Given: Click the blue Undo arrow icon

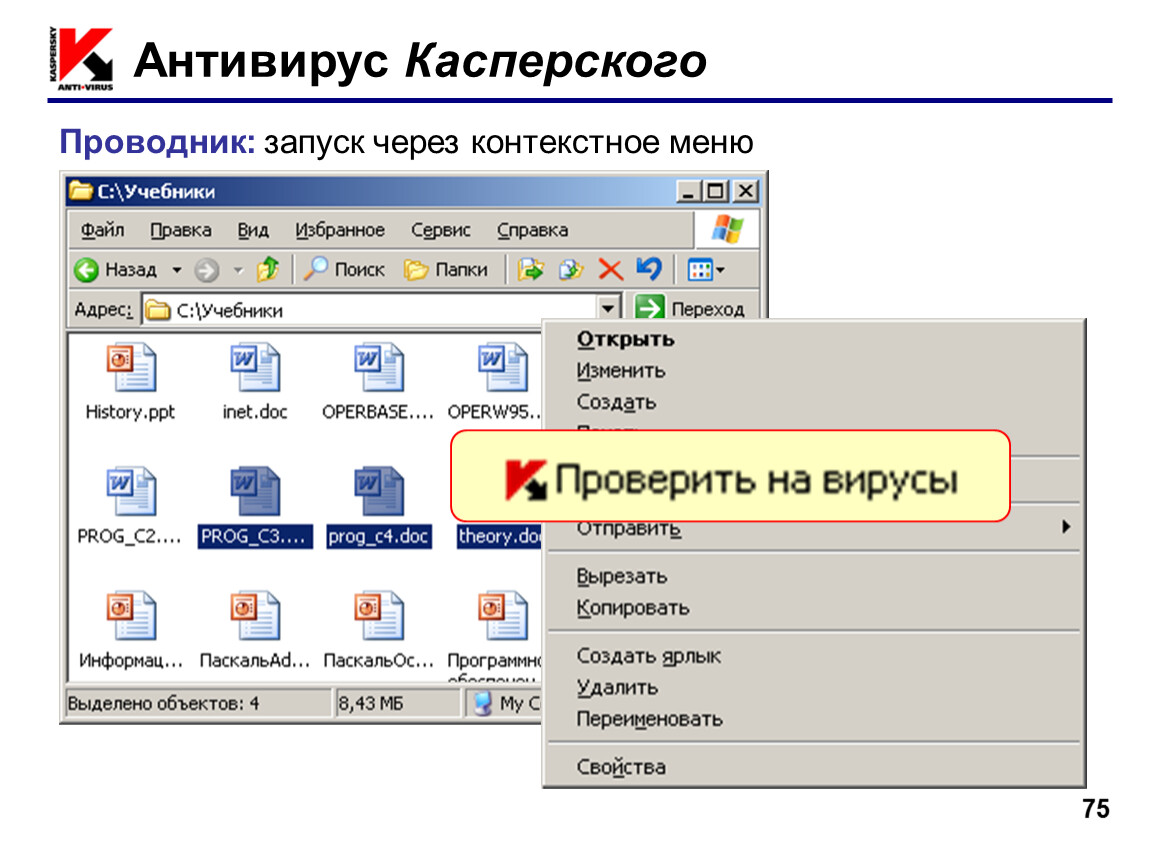Looking at the screenshot, I should click(x=649, y=268).
